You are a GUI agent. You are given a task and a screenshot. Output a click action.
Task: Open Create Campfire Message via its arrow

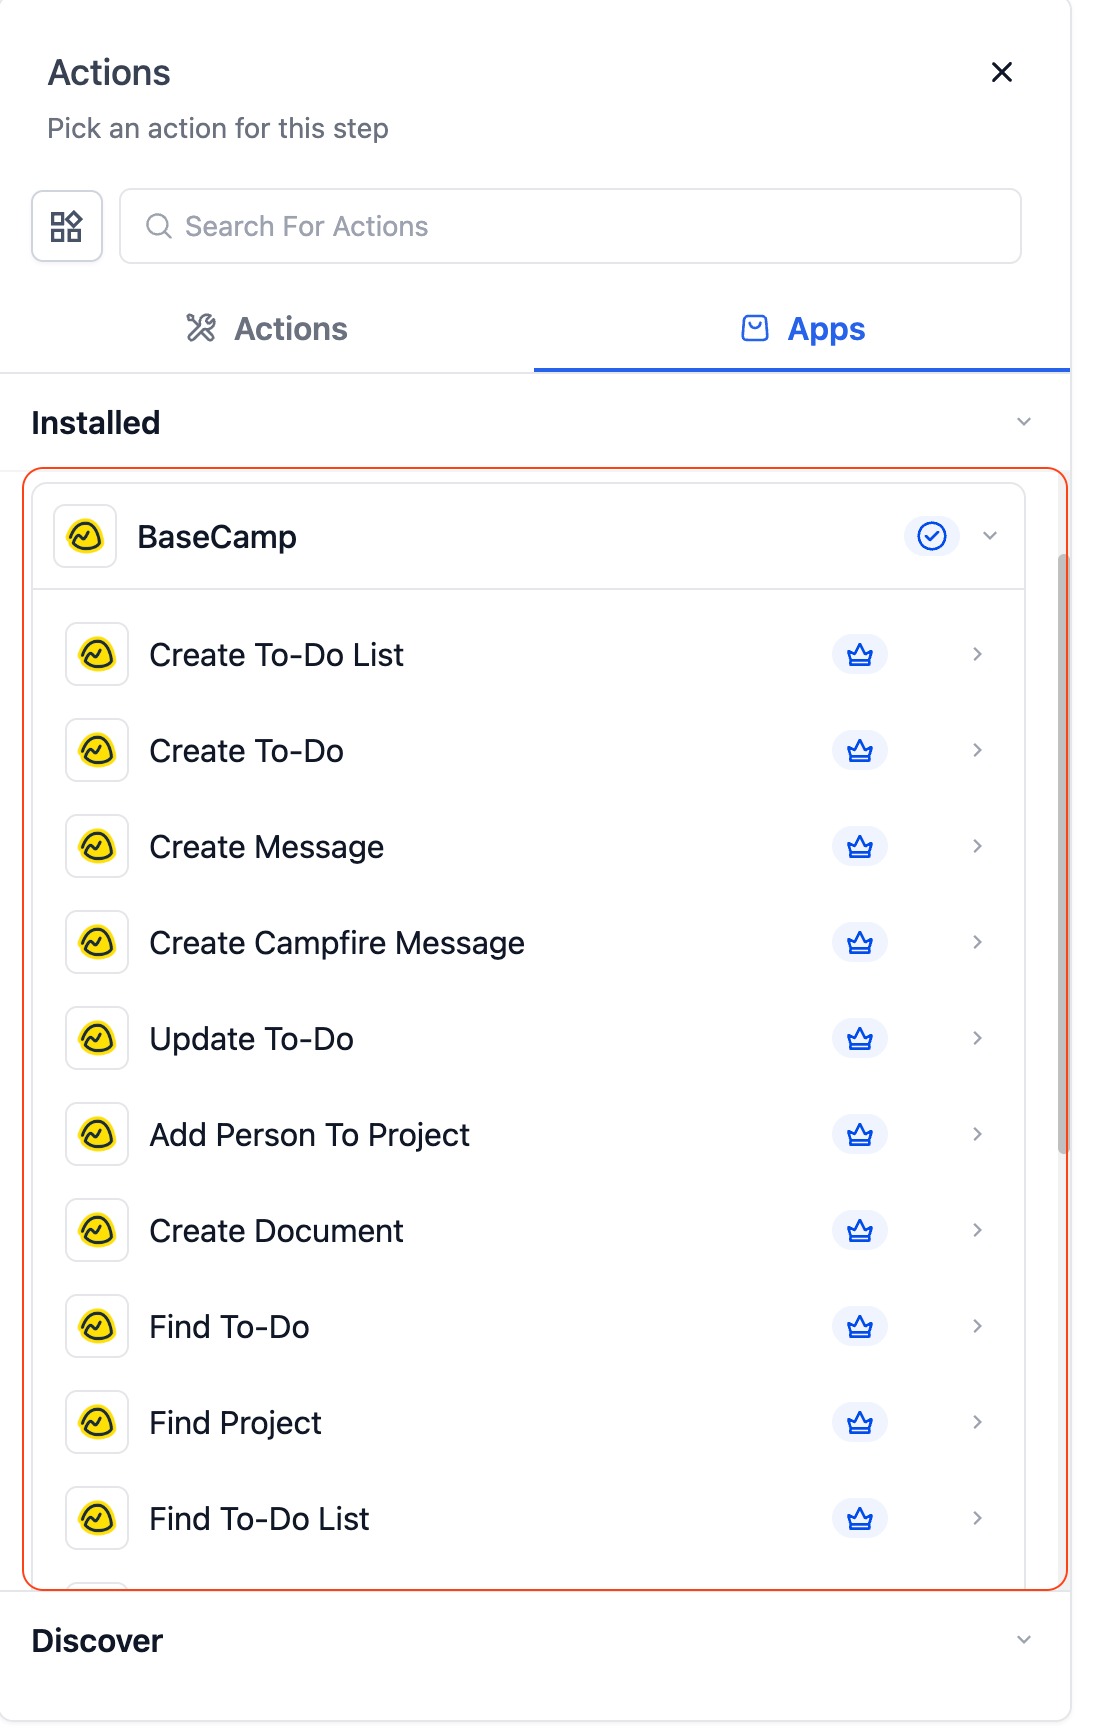click(x=977, y=942)
